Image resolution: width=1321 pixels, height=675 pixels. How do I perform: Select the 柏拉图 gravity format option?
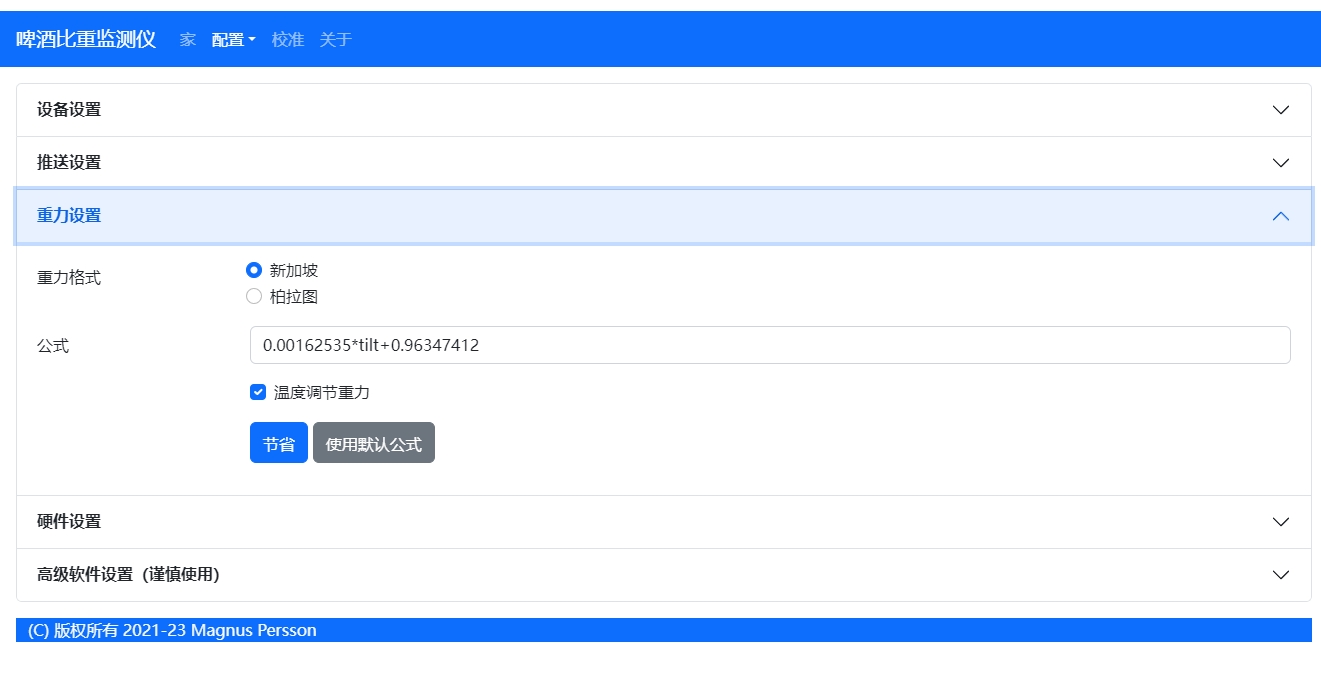click(x=254, y=297)
